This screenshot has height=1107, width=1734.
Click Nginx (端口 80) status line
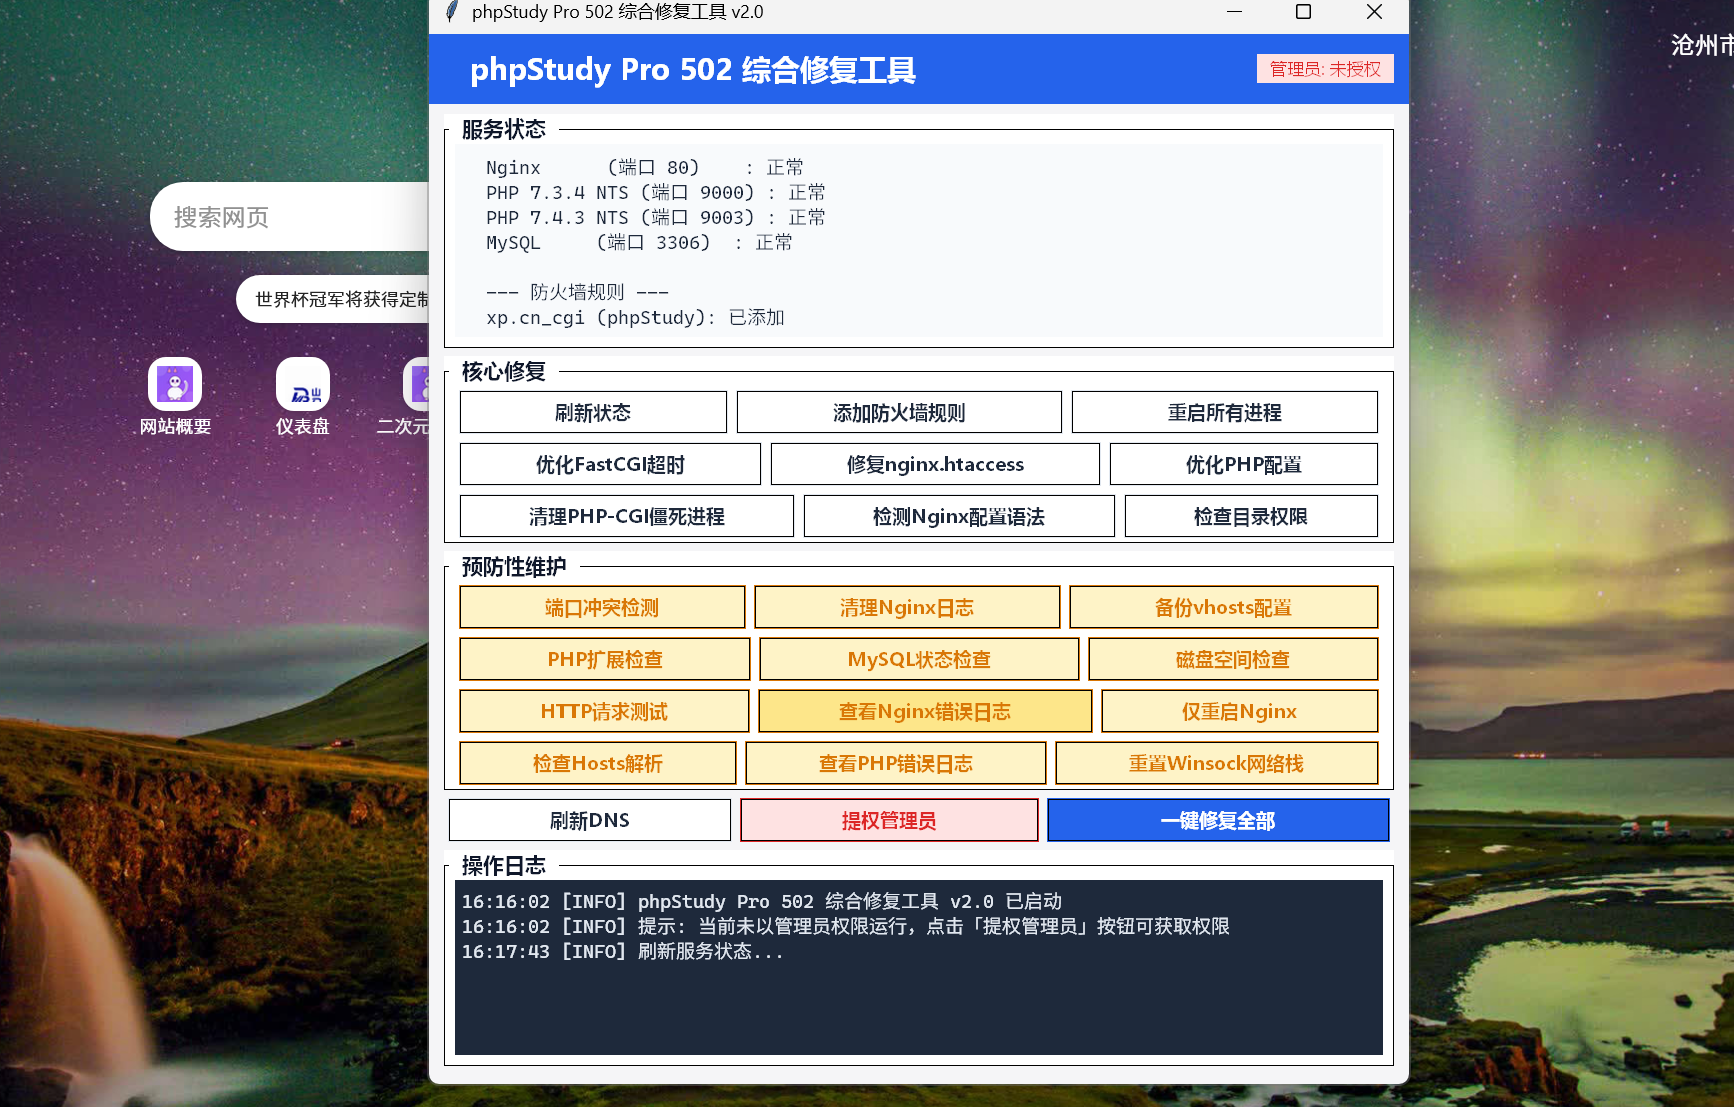click(644, 167)
